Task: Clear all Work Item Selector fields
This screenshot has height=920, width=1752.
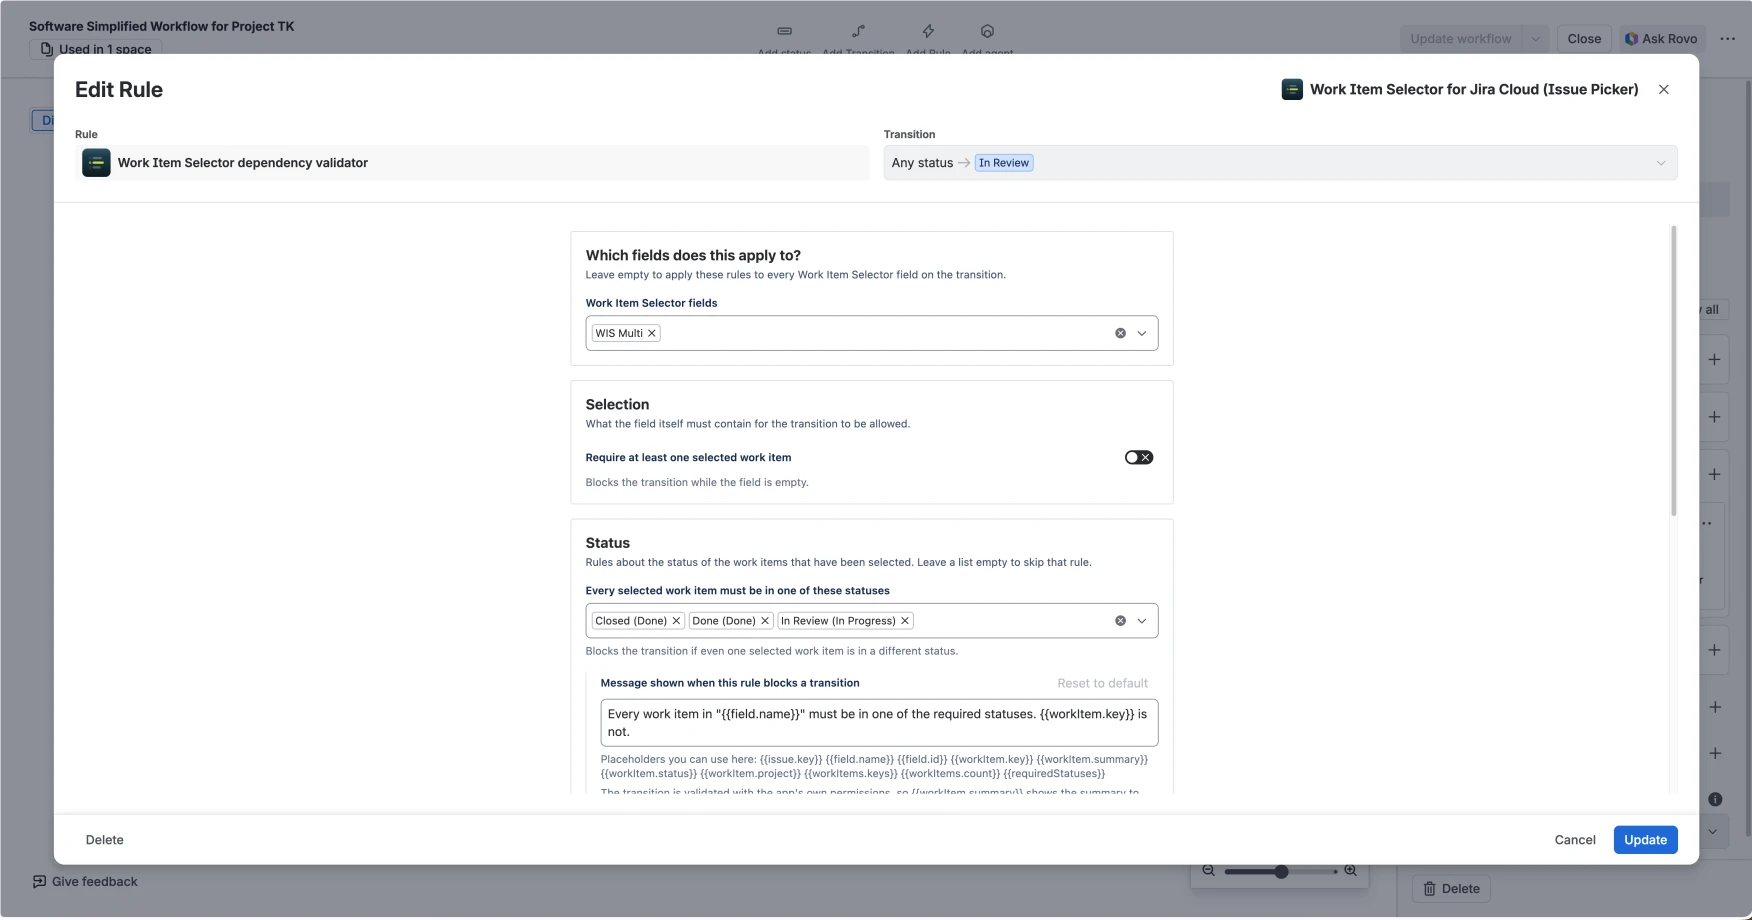Action: (1120, 333)
